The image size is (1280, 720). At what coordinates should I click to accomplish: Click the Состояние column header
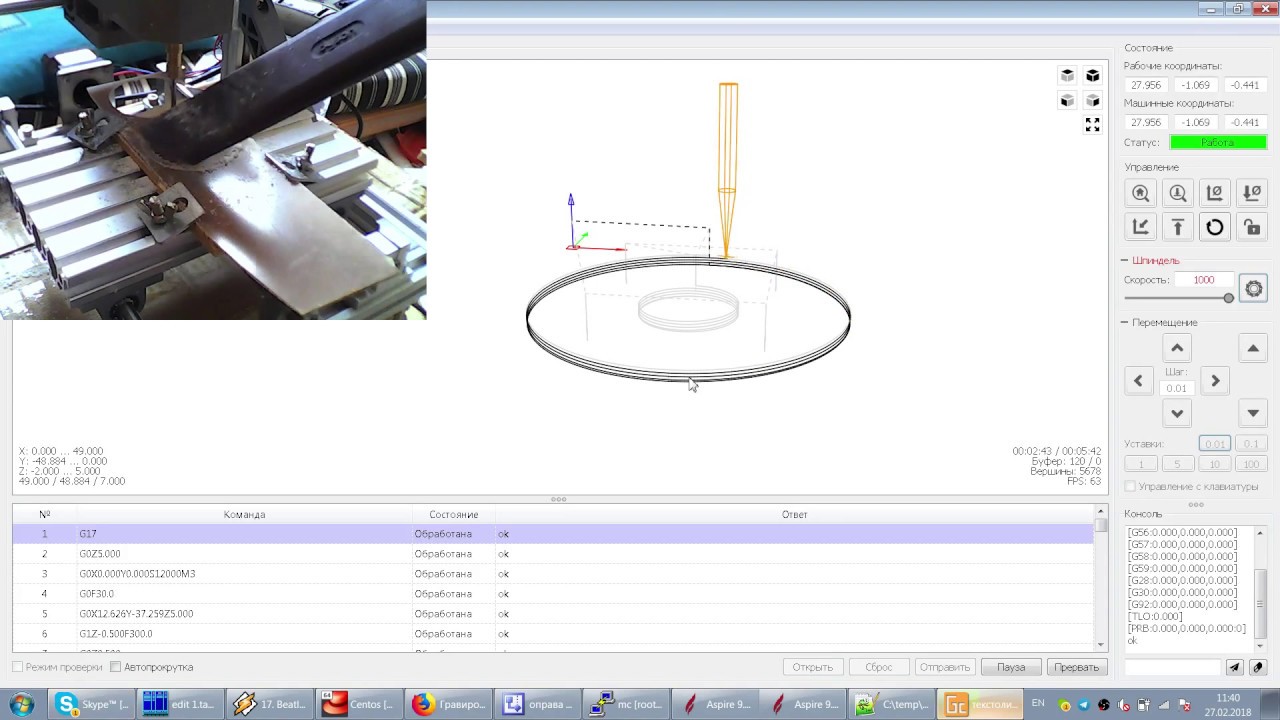point(453,514)
